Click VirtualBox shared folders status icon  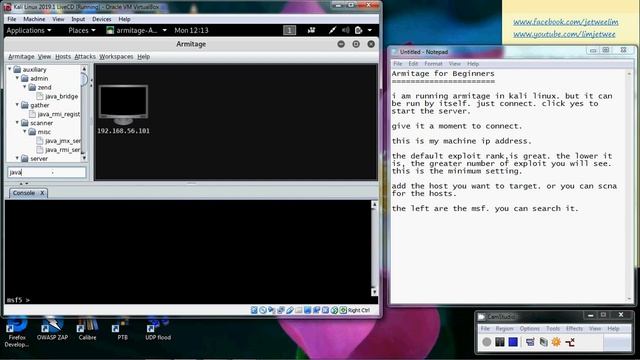coord(299,310)
